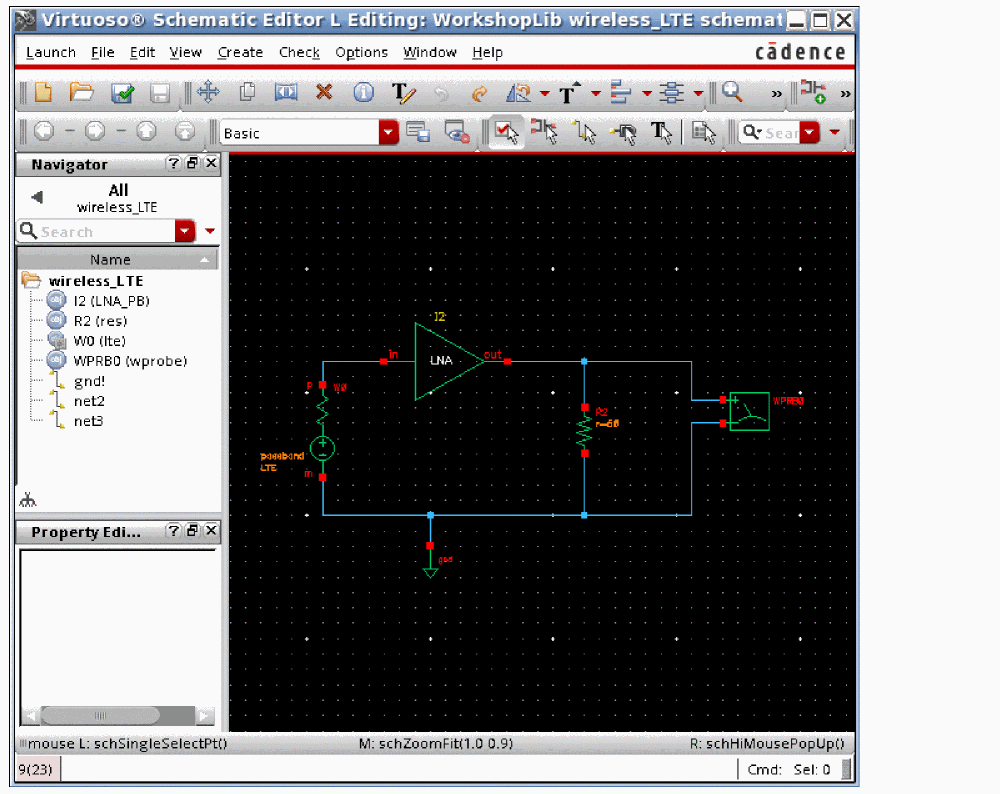Open a design with the folder icon
1000x794 pixels.
[x=82, y=93]
